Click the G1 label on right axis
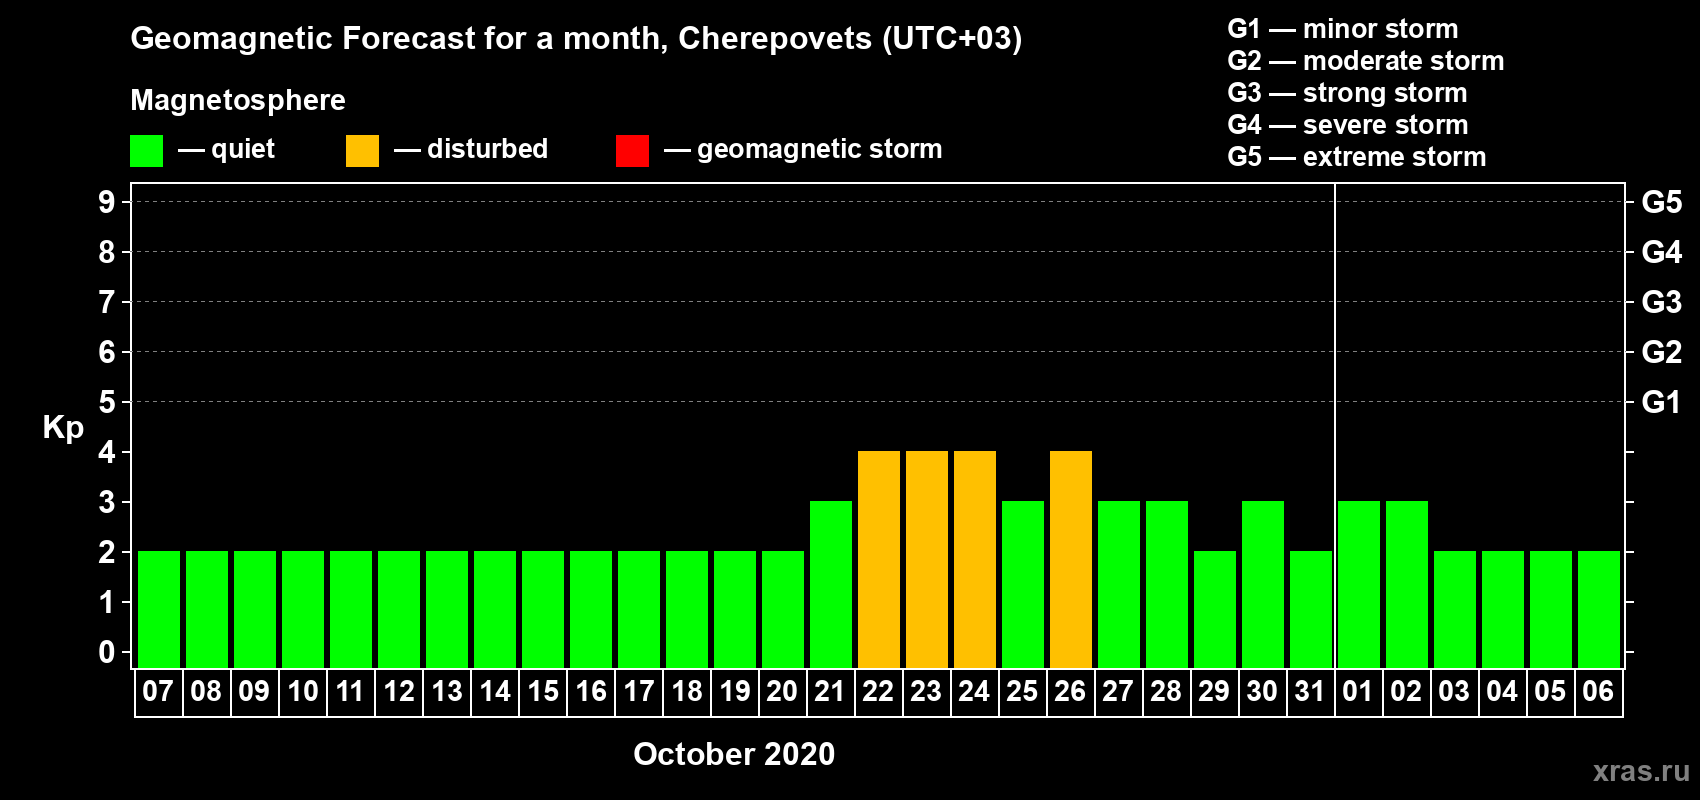1700x800 pixels. pos(1662,402)
